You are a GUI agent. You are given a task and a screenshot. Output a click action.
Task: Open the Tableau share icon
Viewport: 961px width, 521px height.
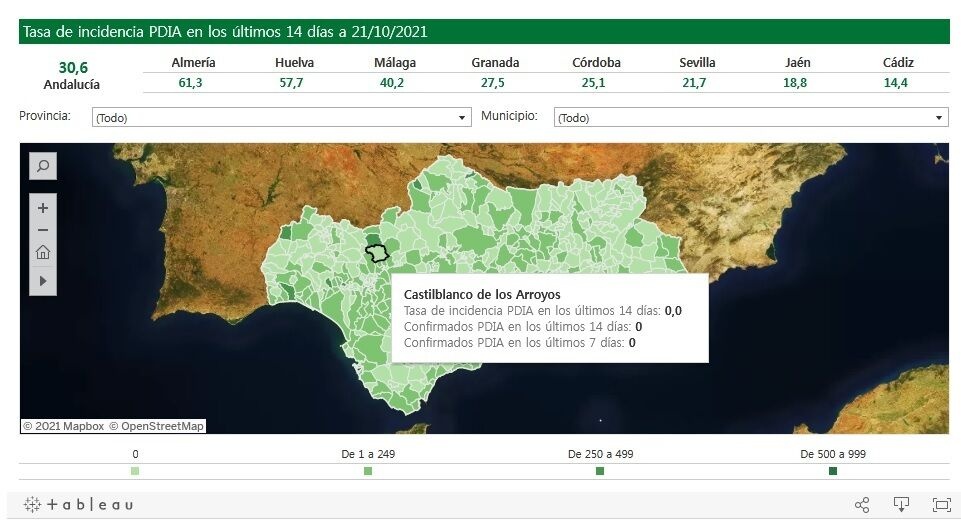(x=862, y=505)
